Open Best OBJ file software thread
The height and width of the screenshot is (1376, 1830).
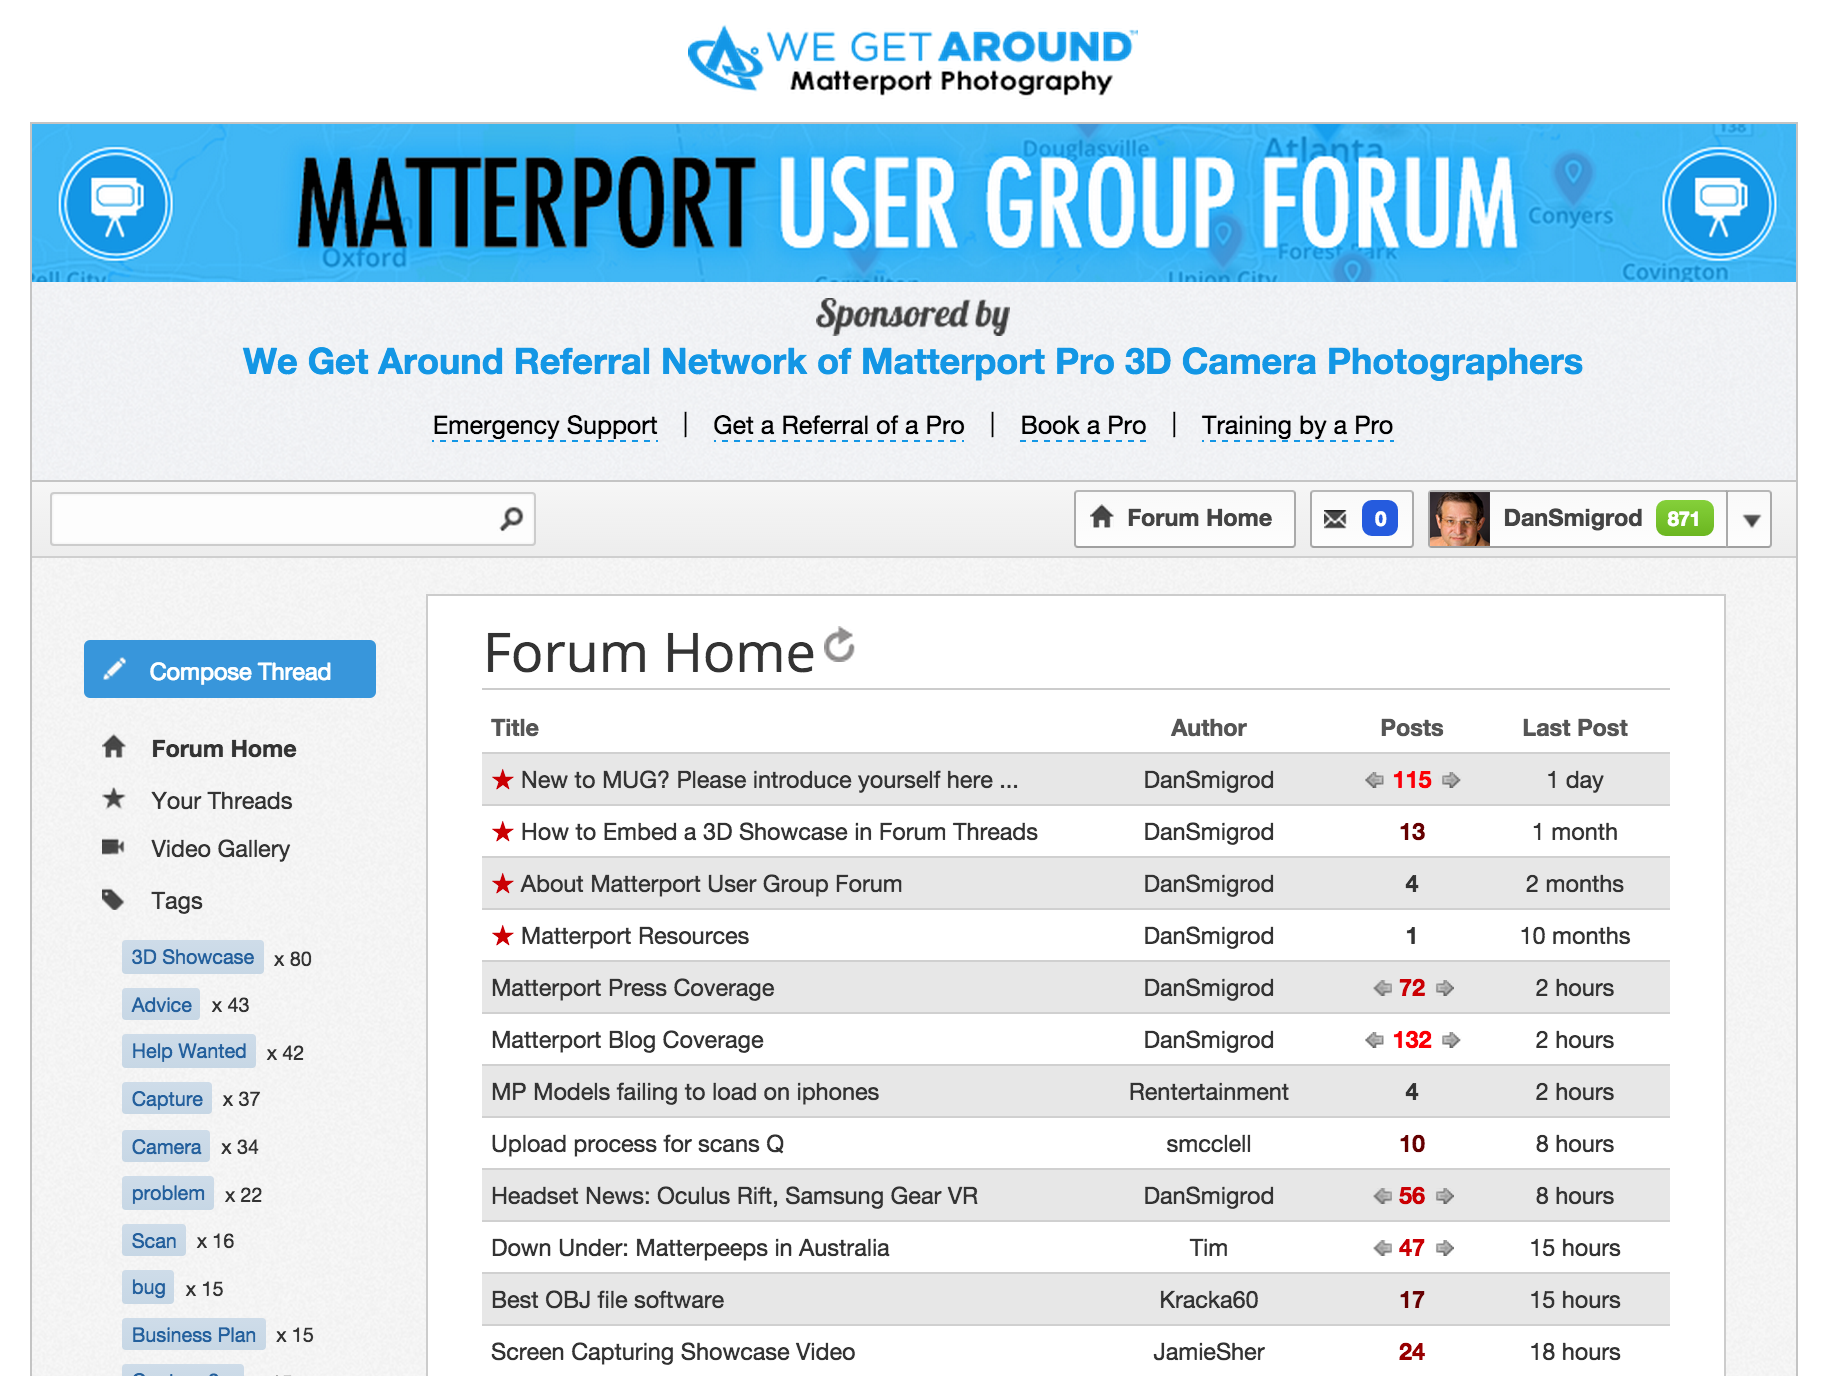pos(607,1300)
